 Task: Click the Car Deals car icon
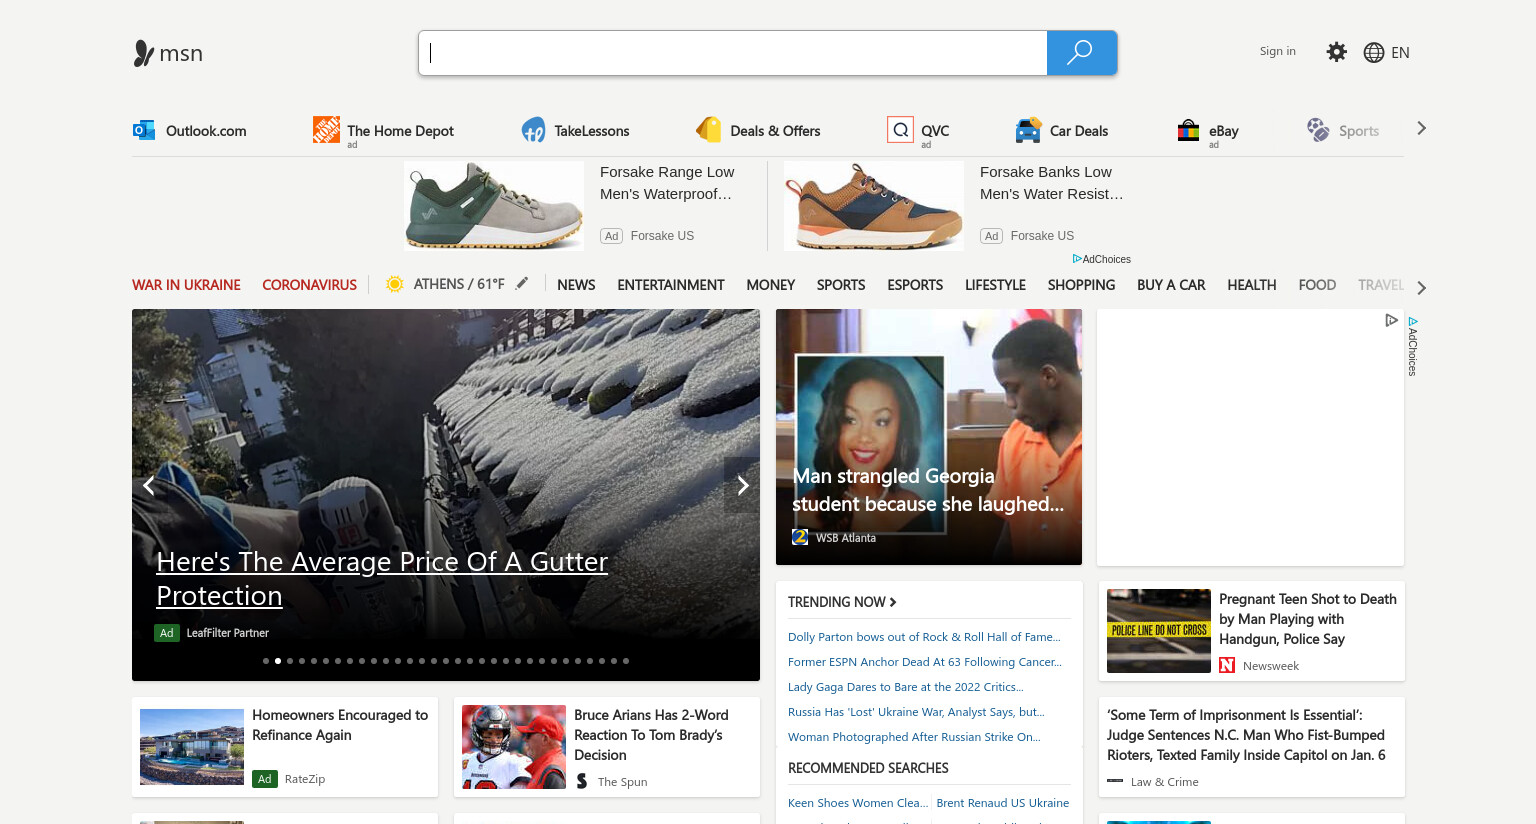(x=1028, y=130)
